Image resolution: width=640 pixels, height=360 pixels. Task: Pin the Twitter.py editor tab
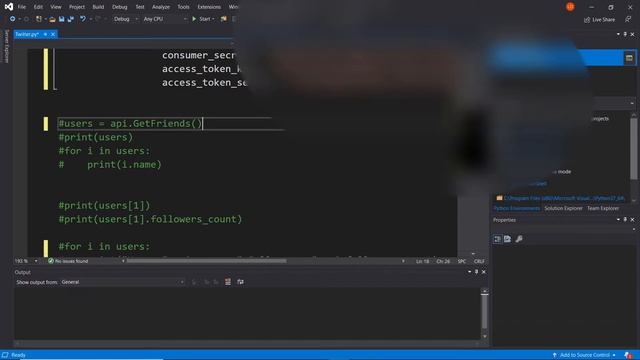tap(45, 34)
